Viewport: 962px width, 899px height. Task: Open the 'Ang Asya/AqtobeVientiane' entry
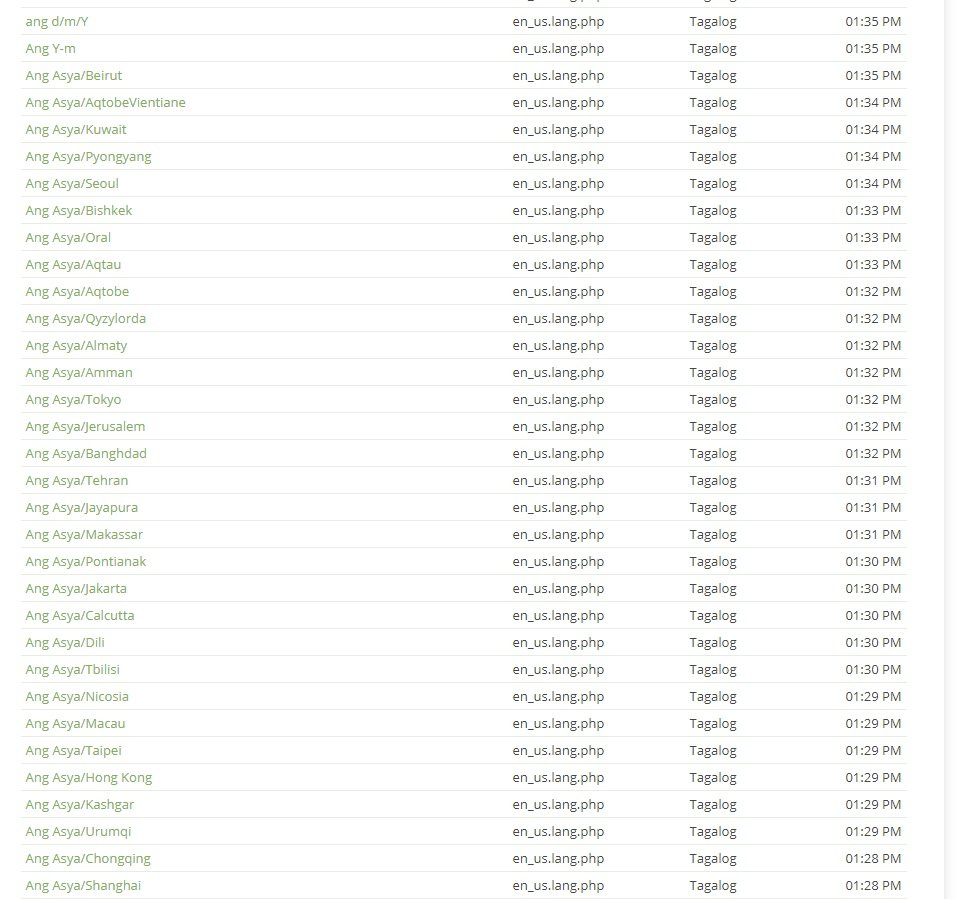106,102
